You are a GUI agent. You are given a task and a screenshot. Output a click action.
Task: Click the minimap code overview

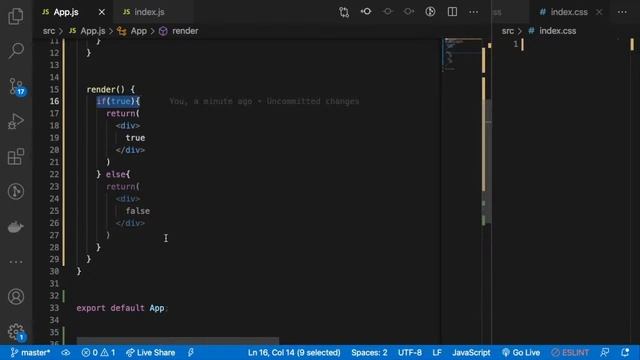click(x=462, y=55)
